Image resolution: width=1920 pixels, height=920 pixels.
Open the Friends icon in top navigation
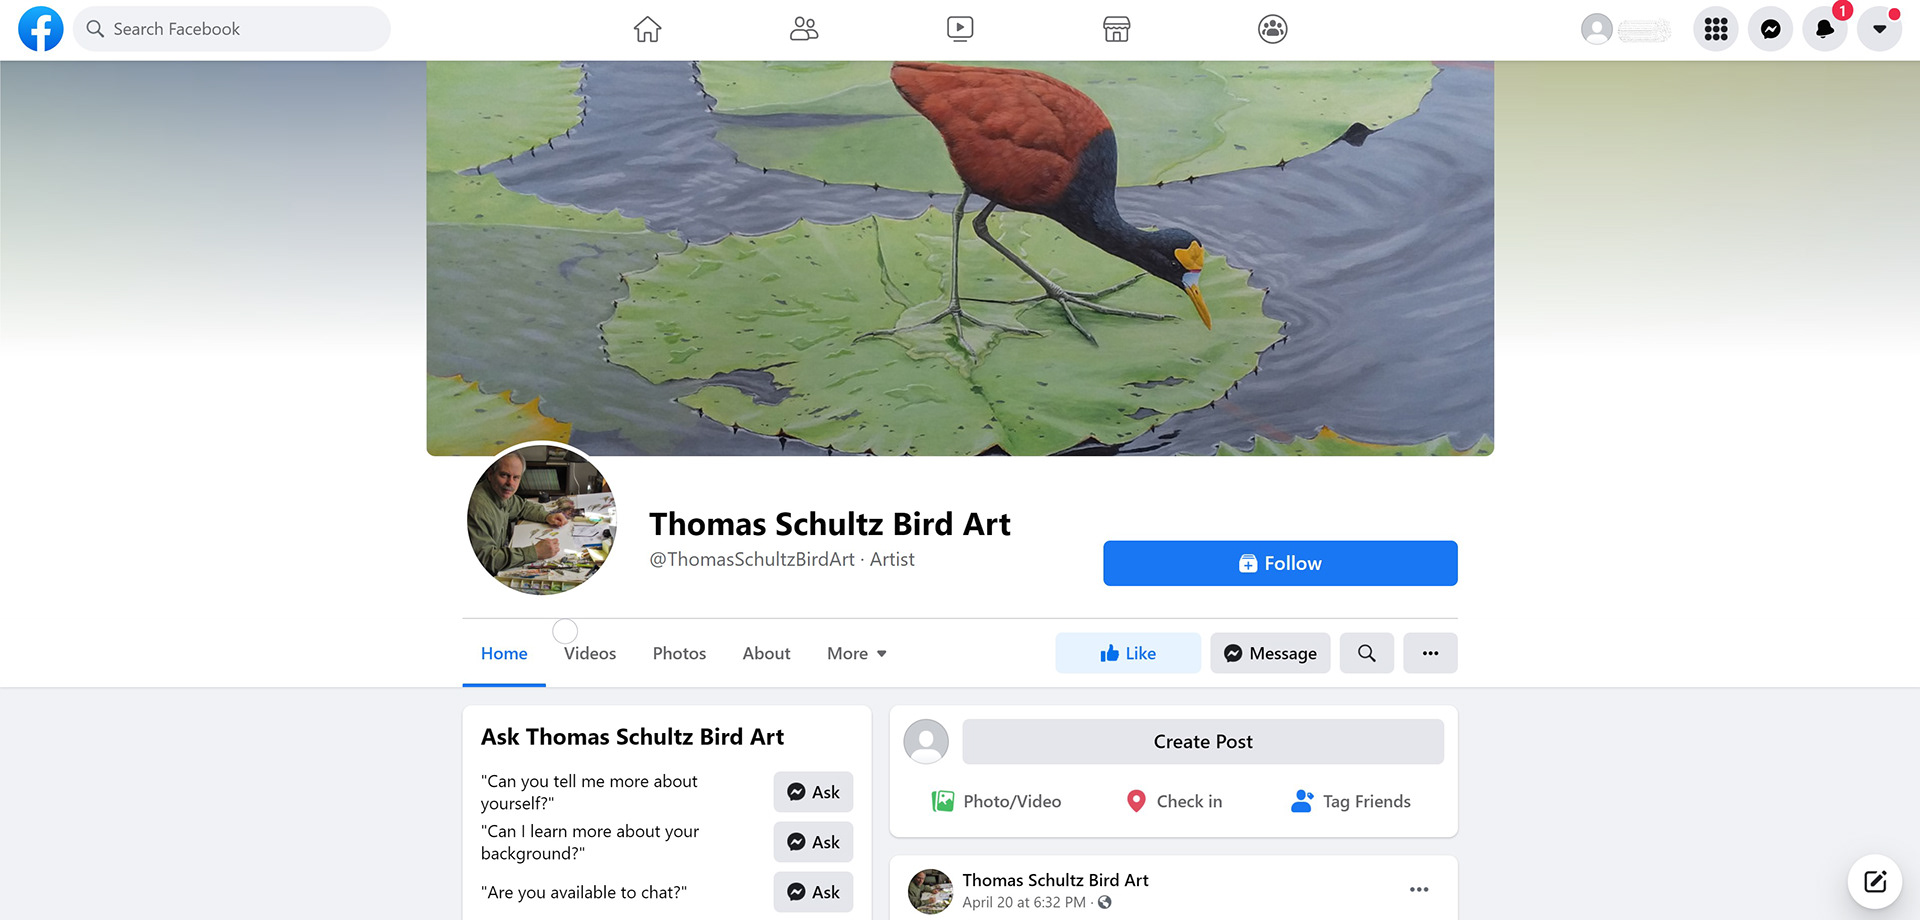point(804,29)
